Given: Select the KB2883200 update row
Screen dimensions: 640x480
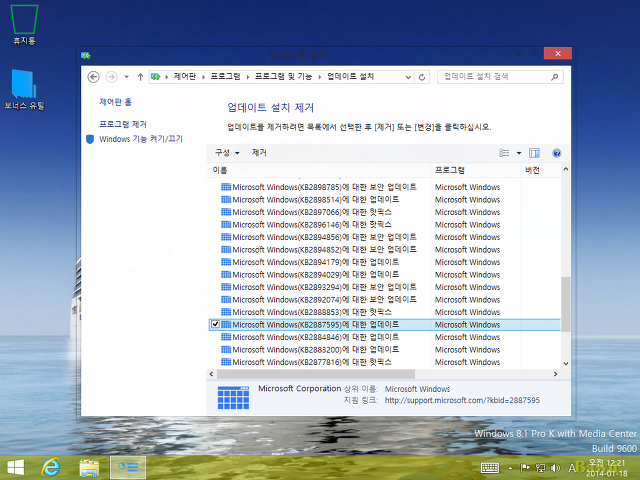Looking at the screenshot, I should [x=384, y=350].
